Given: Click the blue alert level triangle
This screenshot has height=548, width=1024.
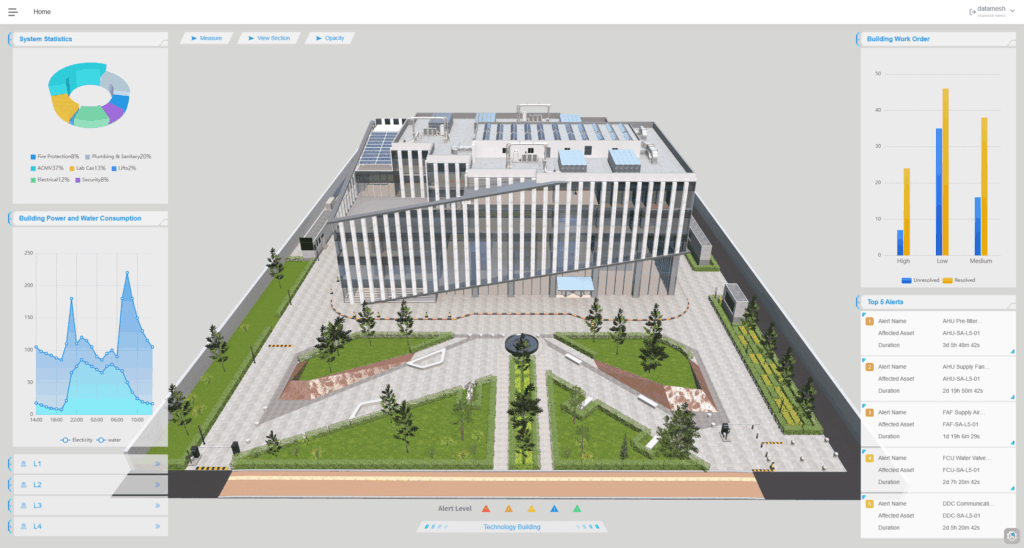Looking at the screenshot, I should [x=554, y=508].
